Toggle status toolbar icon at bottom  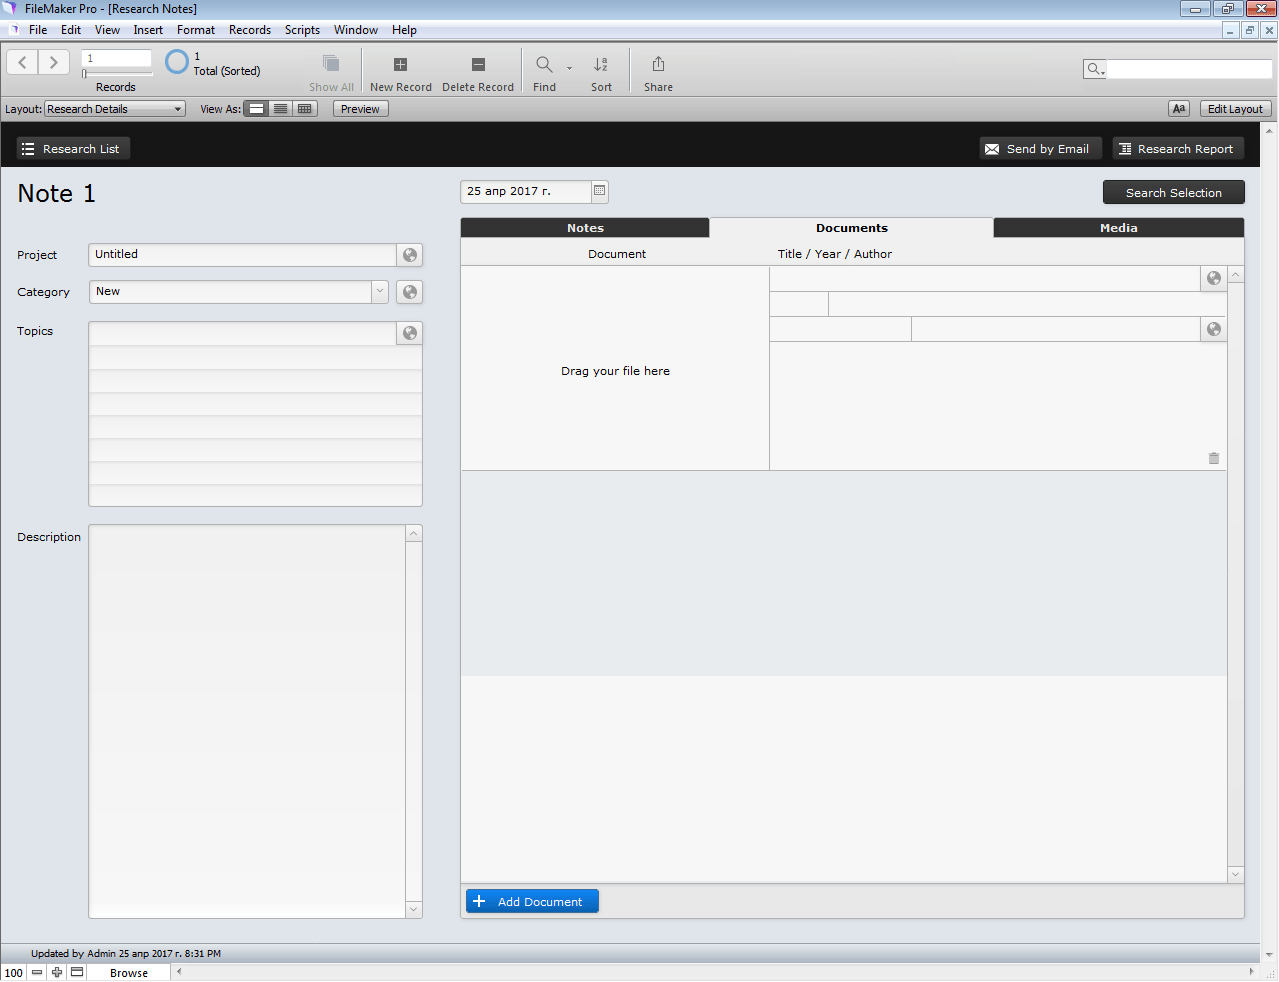[77, 972]
